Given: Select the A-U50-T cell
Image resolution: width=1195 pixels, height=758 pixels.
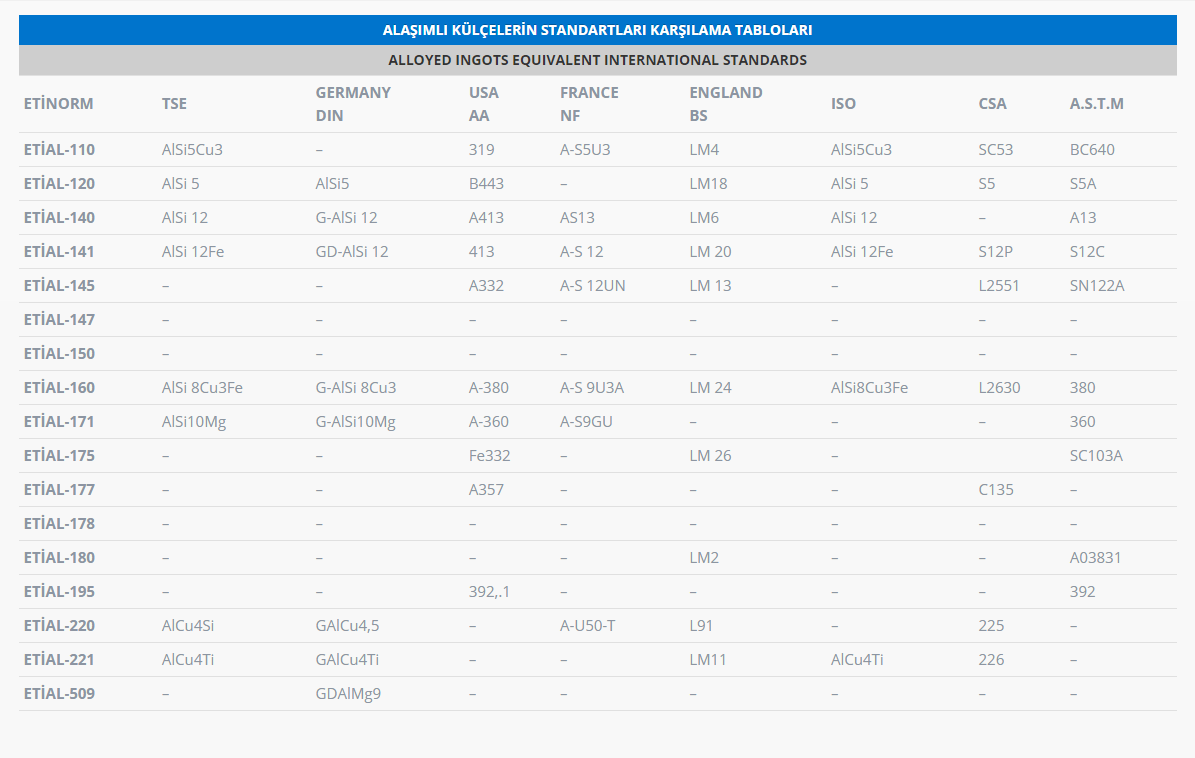Looking at the screenshot, I should tap(587, 626).
